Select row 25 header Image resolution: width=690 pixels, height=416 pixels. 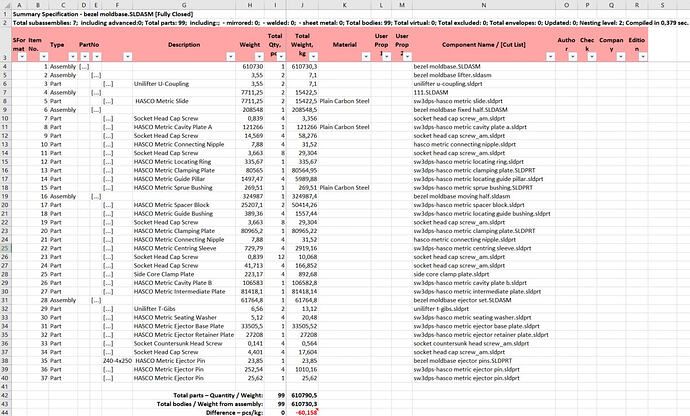coord(5,248)
